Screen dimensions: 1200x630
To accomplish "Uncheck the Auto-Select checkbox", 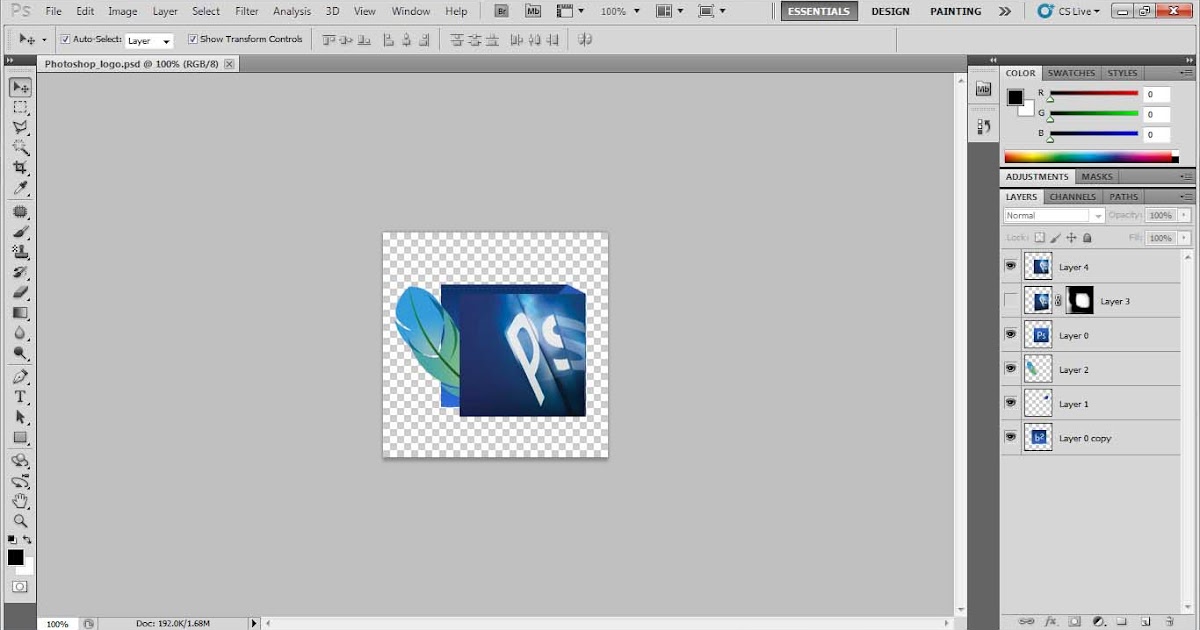I will click(x=65, y=39).
